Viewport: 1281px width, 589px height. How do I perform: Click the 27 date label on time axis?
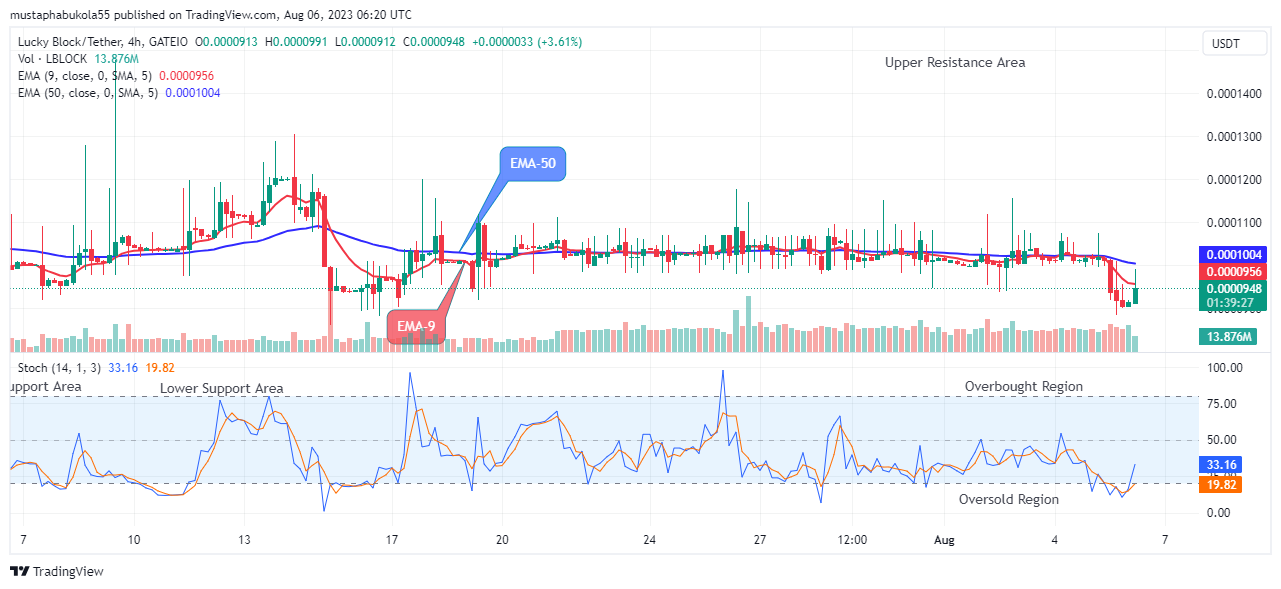click(760, 540)
